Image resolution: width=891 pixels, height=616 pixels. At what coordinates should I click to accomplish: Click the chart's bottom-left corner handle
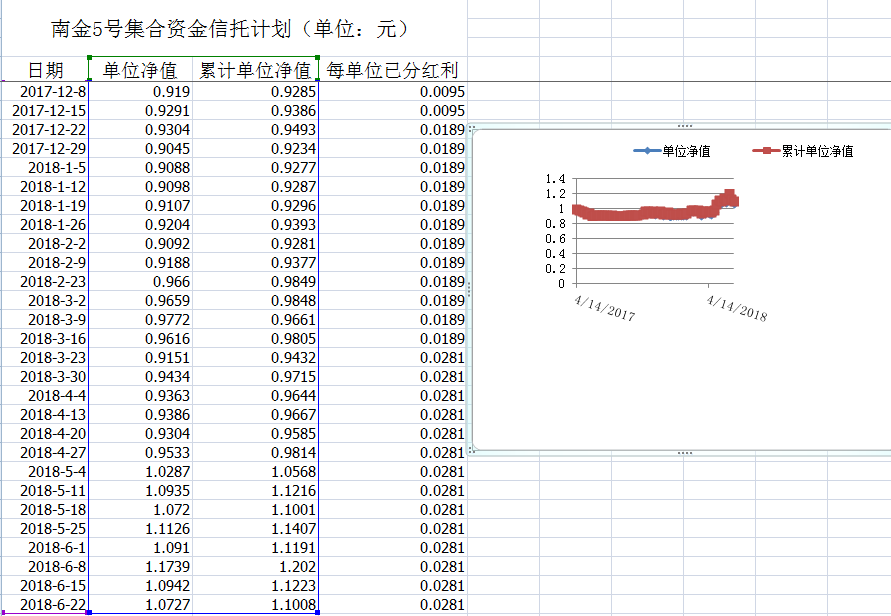click(x=470, y=452)
